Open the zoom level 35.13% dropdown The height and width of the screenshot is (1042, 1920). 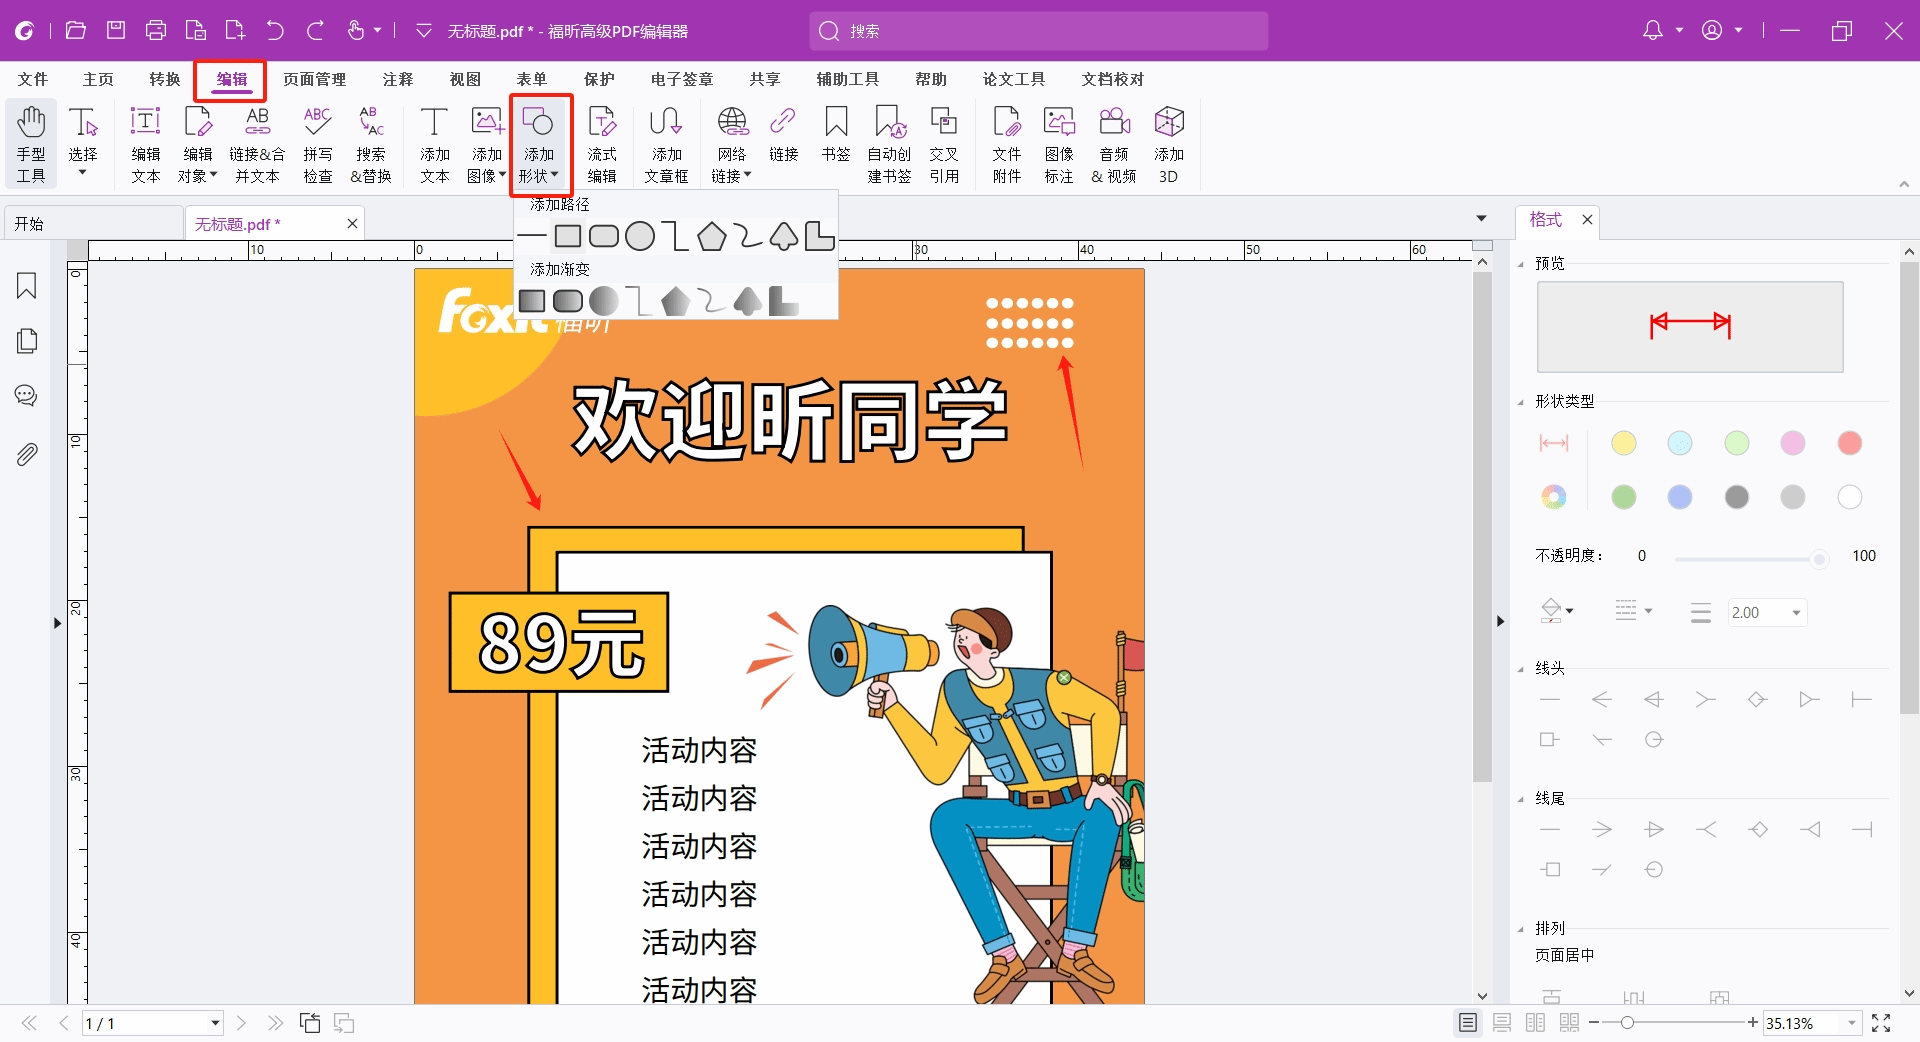tap(1851, 1023)
